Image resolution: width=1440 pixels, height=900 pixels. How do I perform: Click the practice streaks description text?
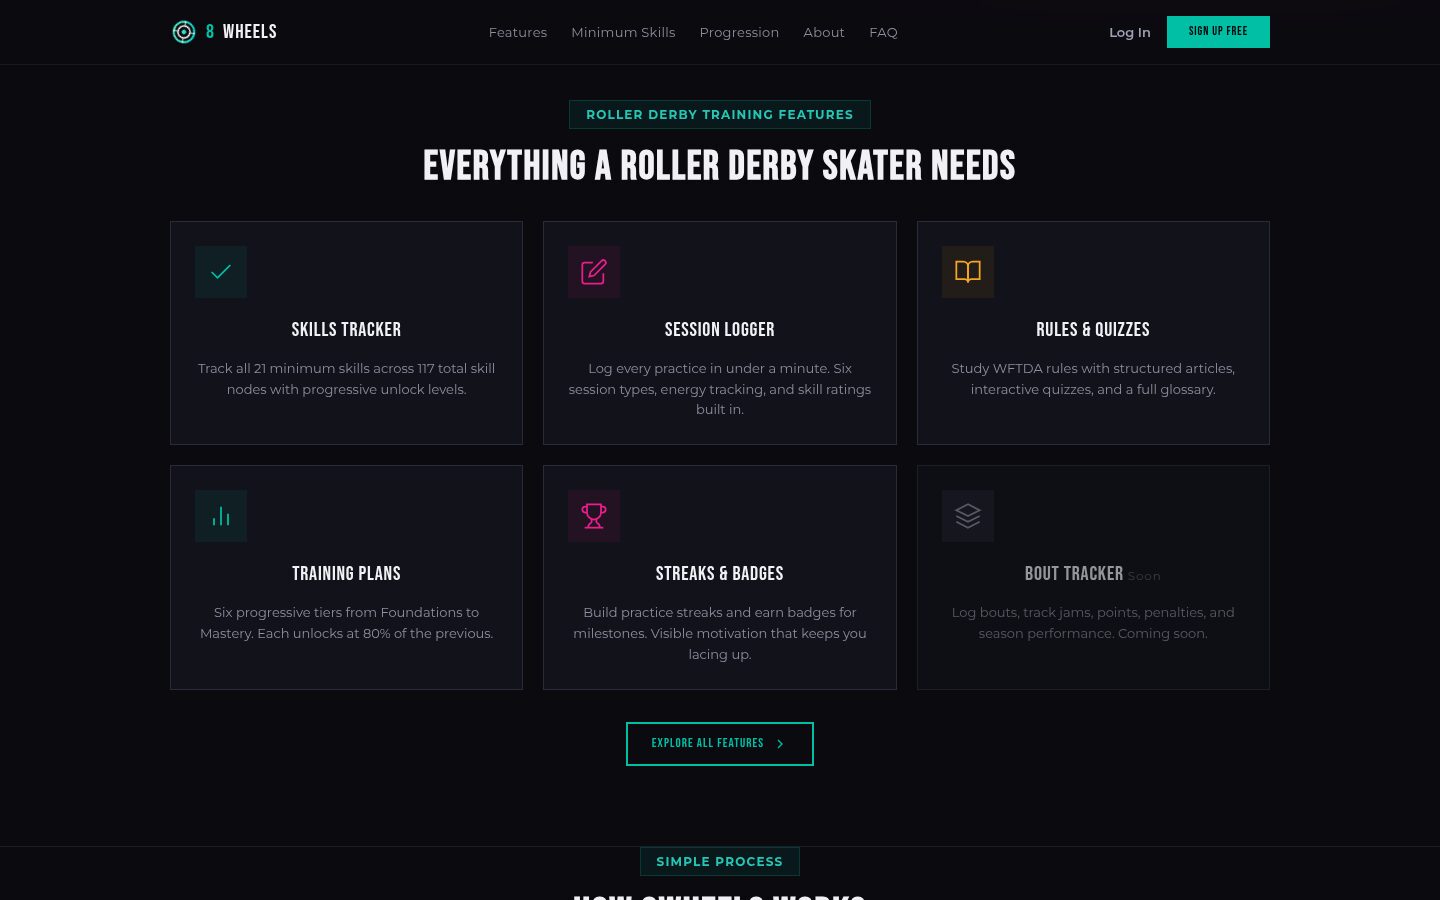(x=720, y=633)
